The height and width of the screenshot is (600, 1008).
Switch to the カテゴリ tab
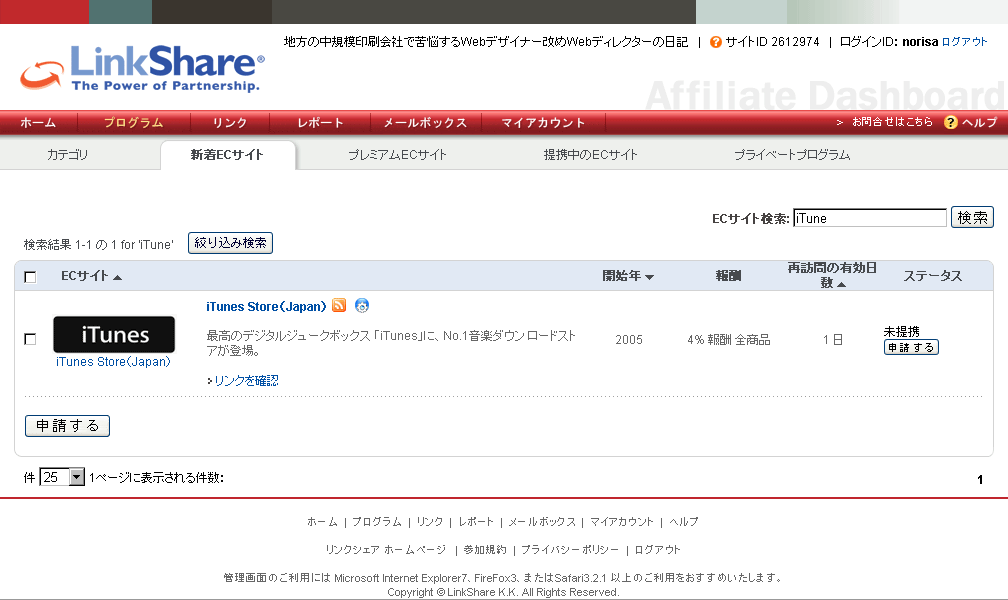click(68, 155)
